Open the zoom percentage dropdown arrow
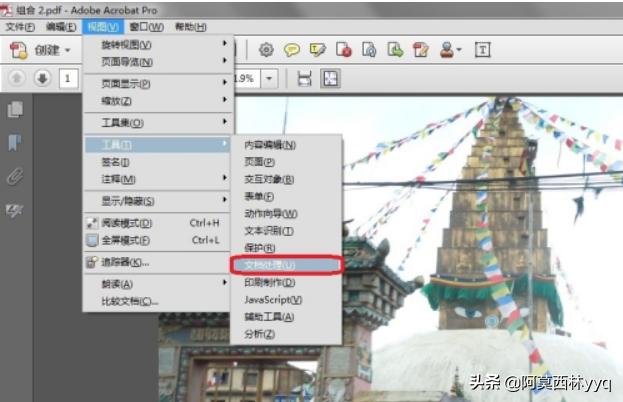623x402 pixels. (x=269, y=79)
